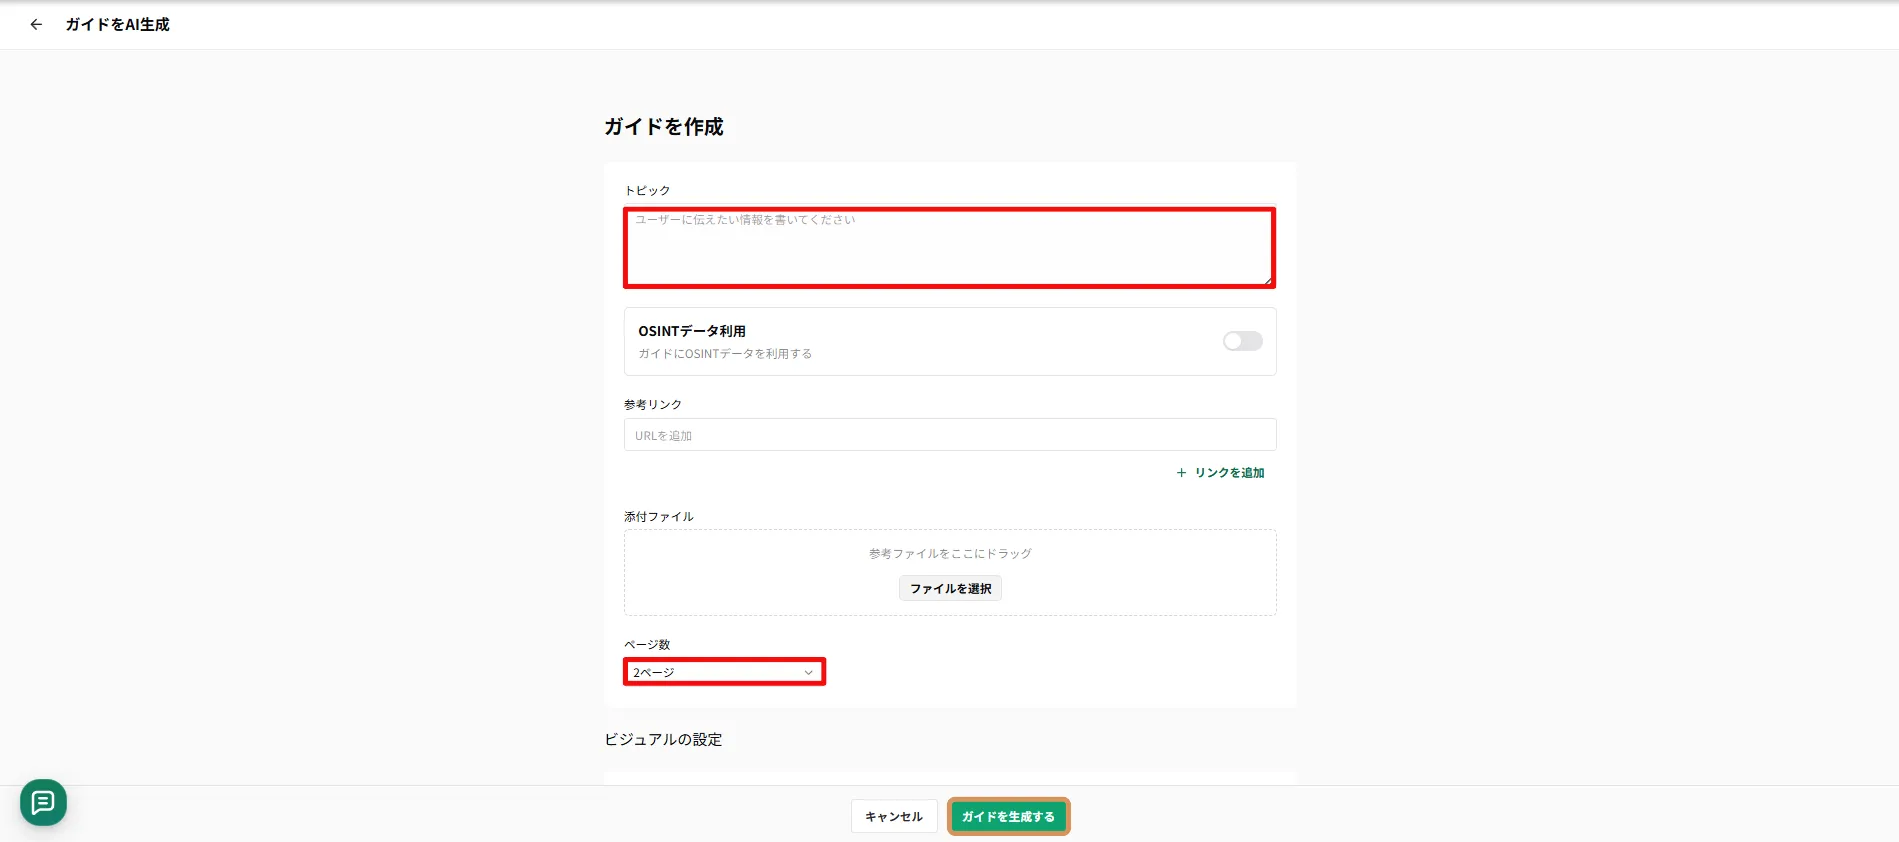Click the ガイドを生成する button

pos(1008,816)
